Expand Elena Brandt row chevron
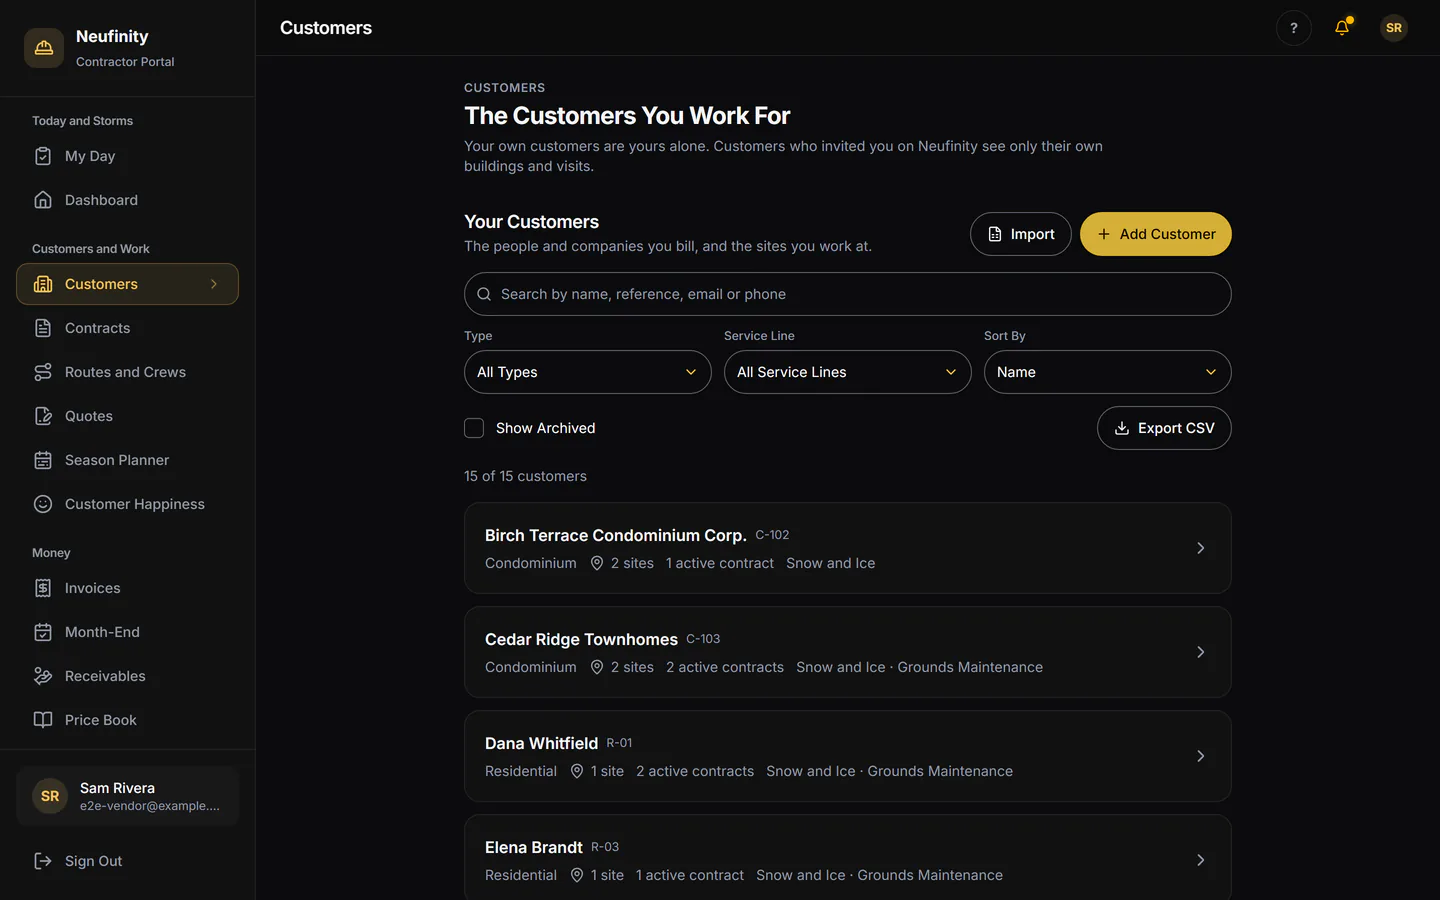This screenshot has height=900, width=1440. point(1201,860)
